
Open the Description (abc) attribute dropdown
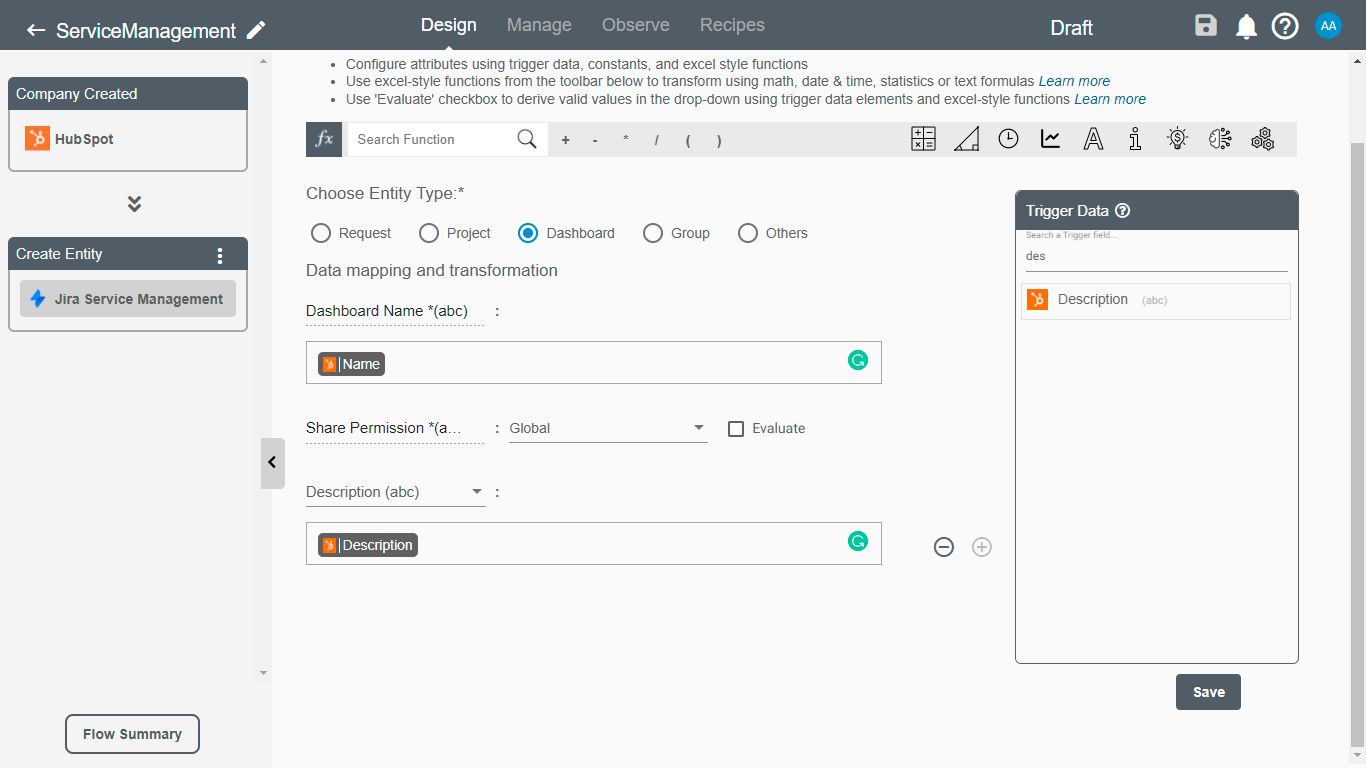coord(396,492)
